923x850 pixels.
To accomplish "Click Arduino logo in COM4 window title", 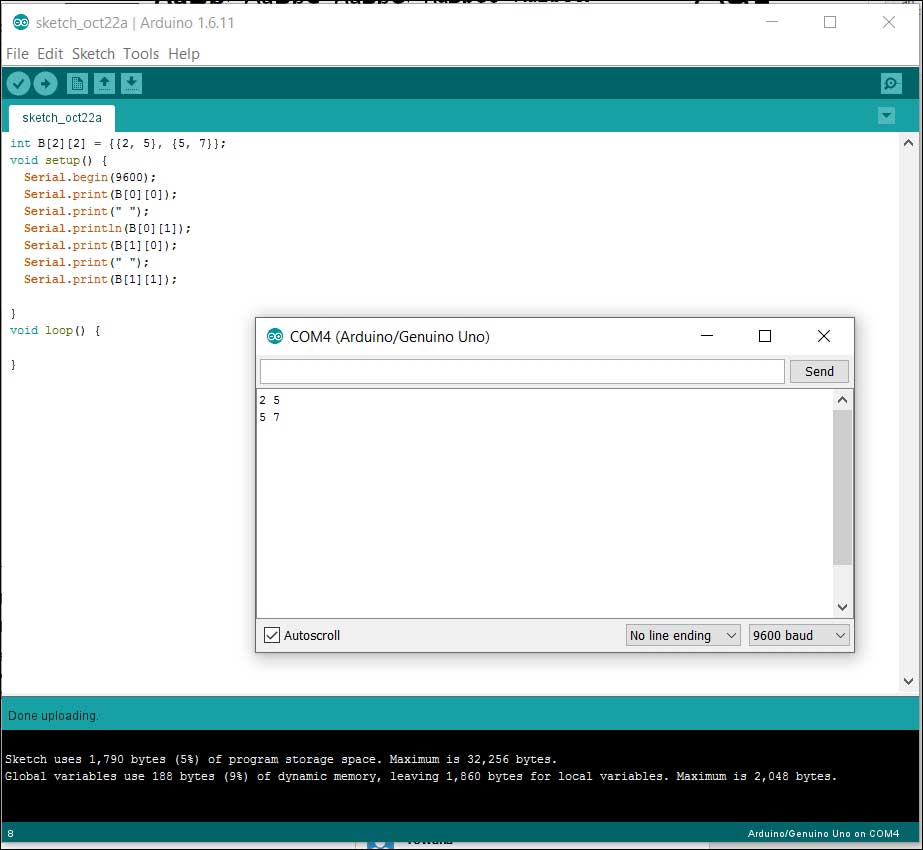I will 275,337.
